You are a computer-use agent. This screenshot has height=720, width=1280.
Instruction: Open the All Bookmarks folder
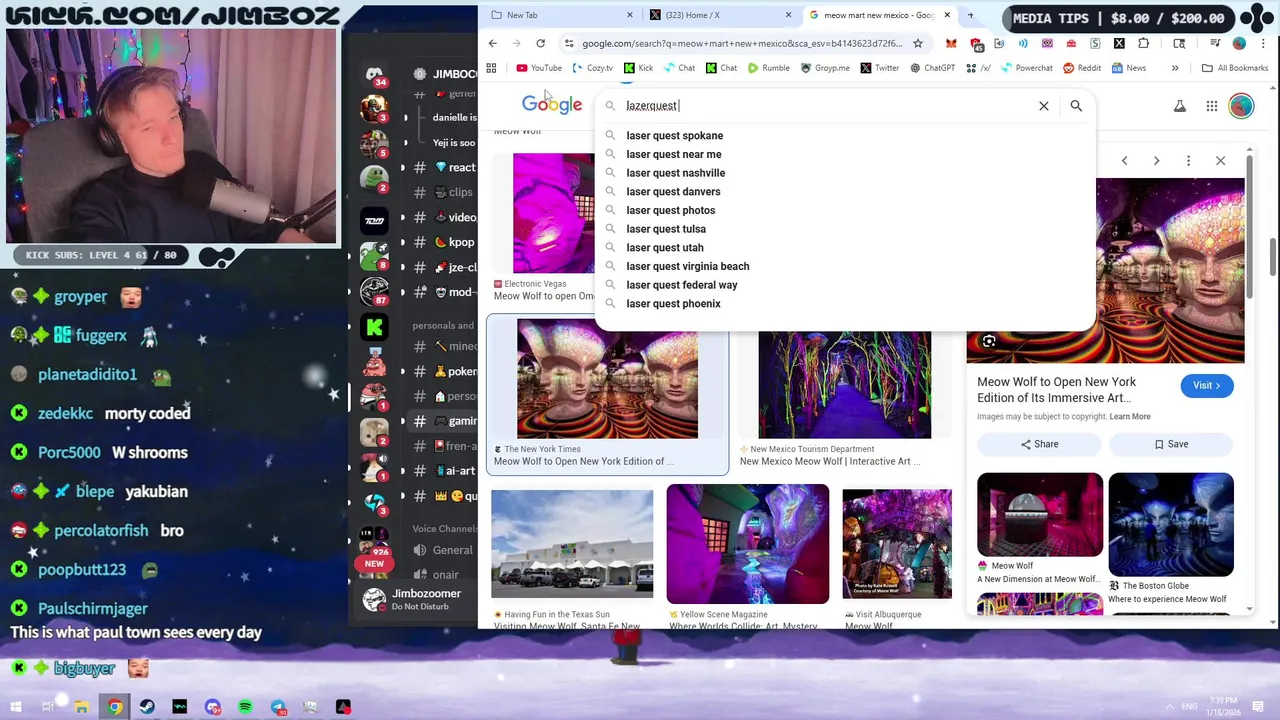click(x=1235, y=68)
